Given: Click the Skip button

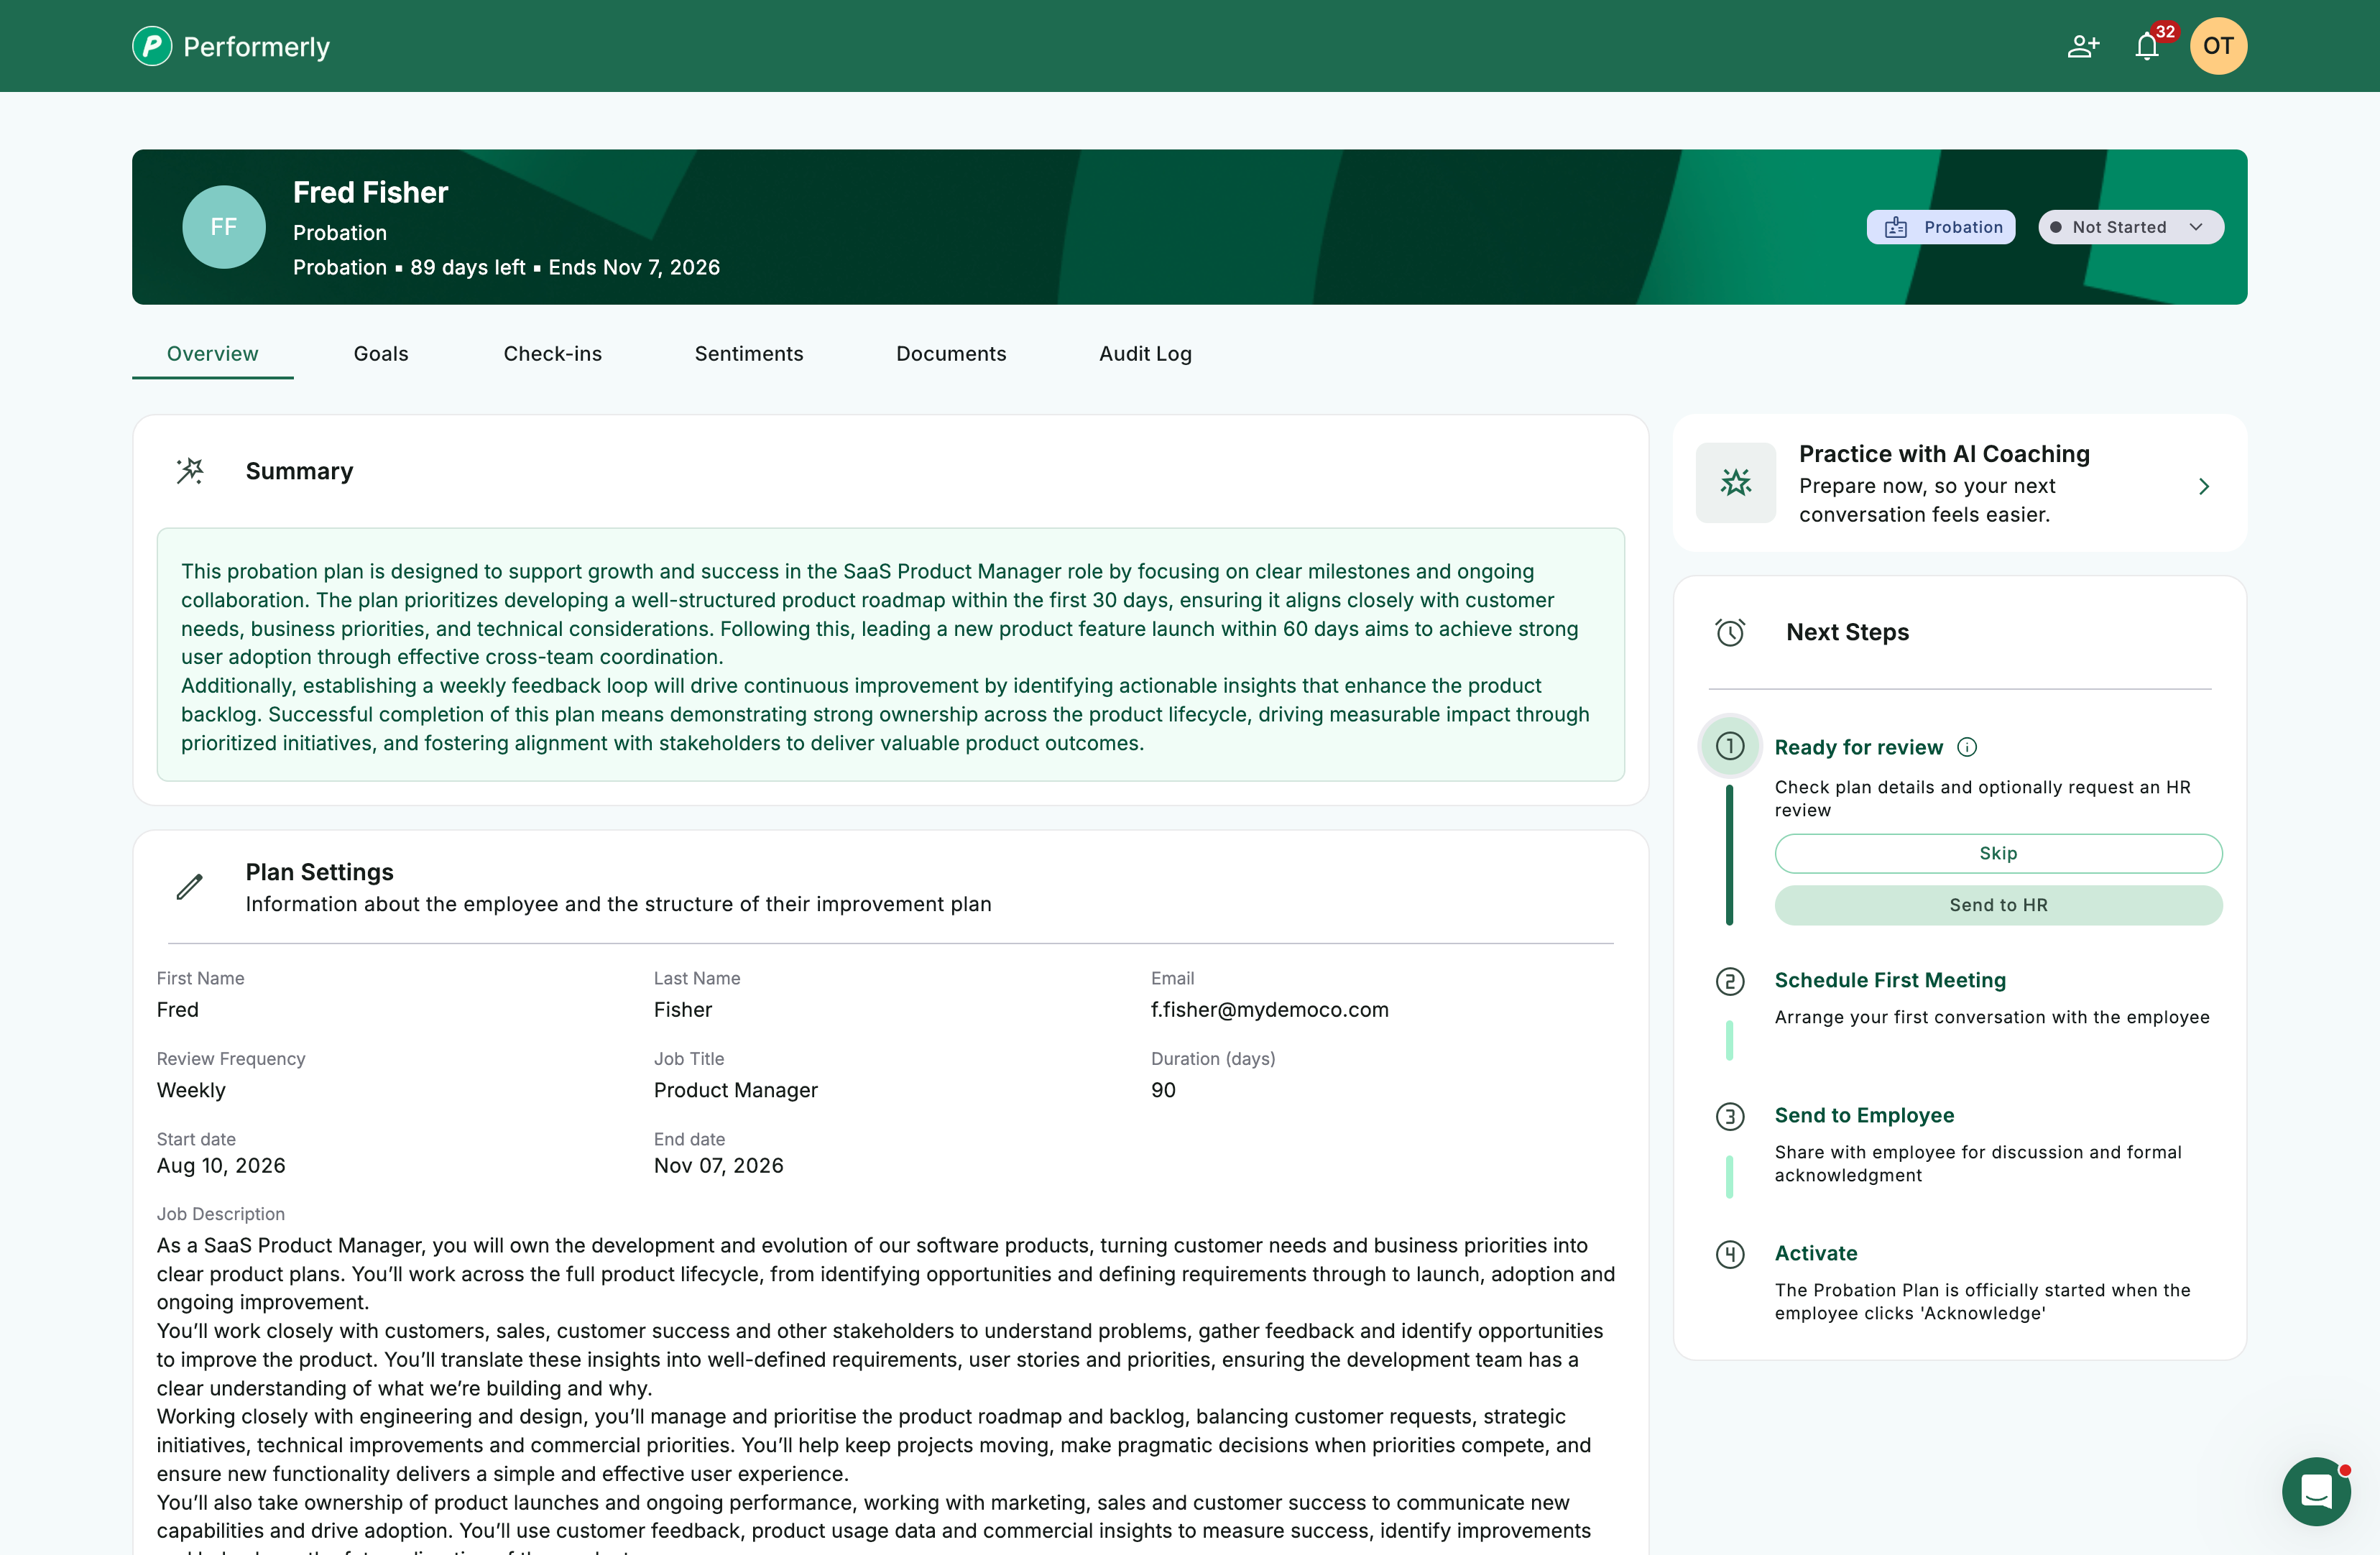Looking at the screenshot, I should 1998,853.
